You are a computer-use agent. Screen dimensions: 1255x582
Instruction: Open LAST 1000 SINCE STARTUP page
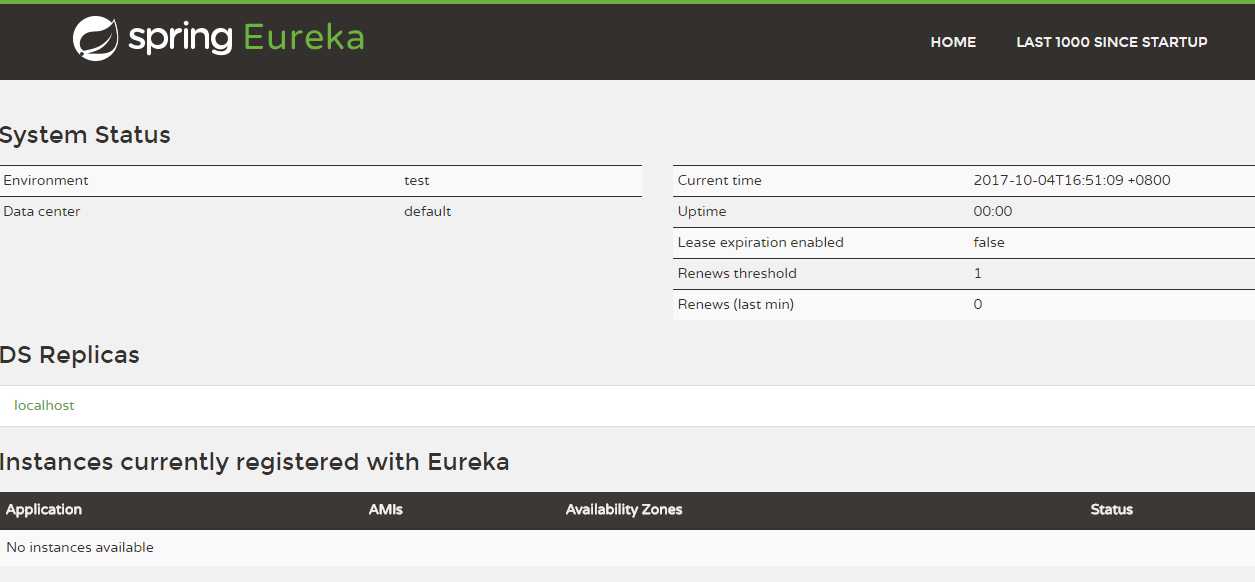(1112, 42)
